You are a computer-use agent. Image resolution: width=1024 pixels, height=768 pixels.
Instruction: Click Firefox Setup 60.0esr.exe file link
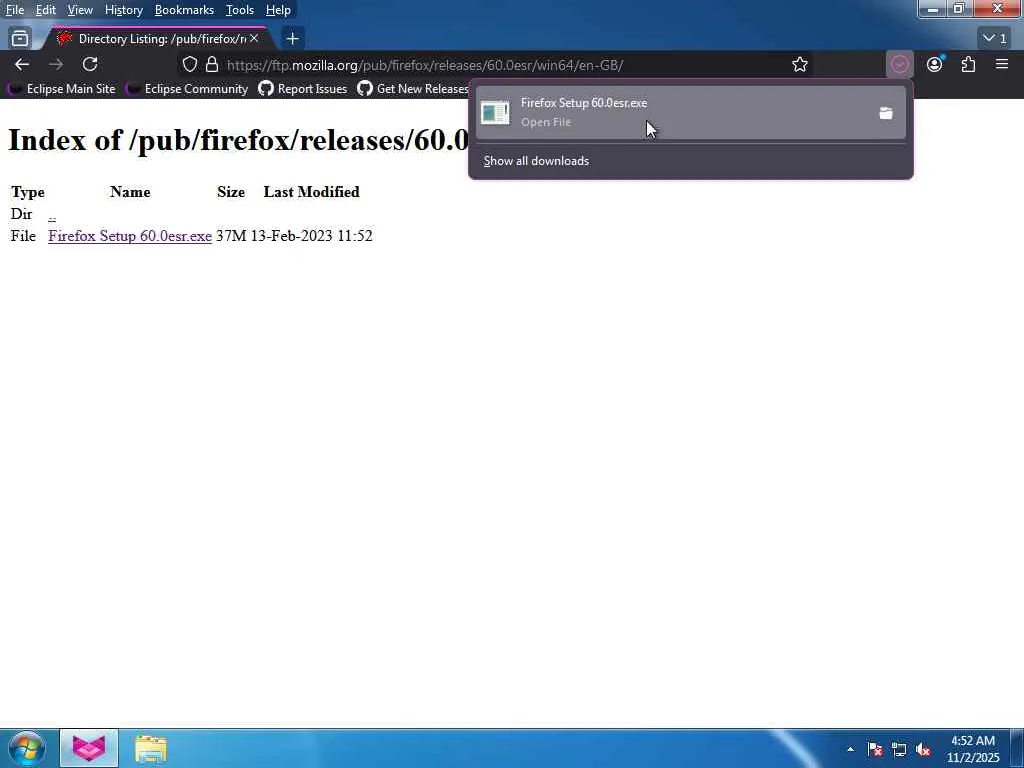[130, 236]
